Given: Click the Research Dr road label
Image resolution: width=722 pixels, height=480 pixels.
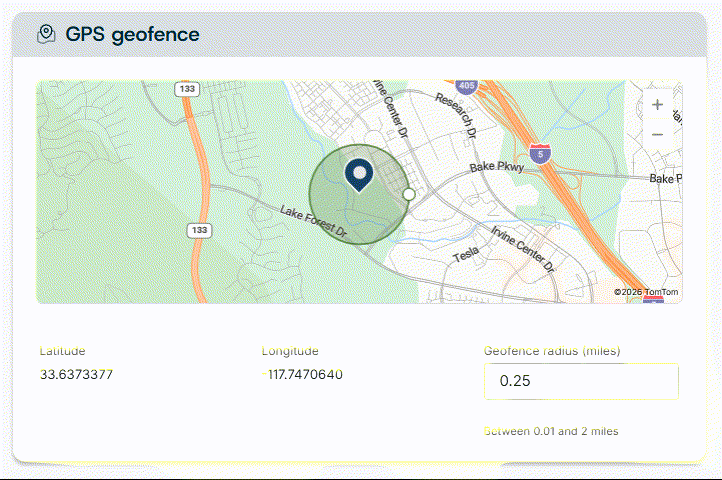Looking at the screenshot, I should (x=456, y=115).
